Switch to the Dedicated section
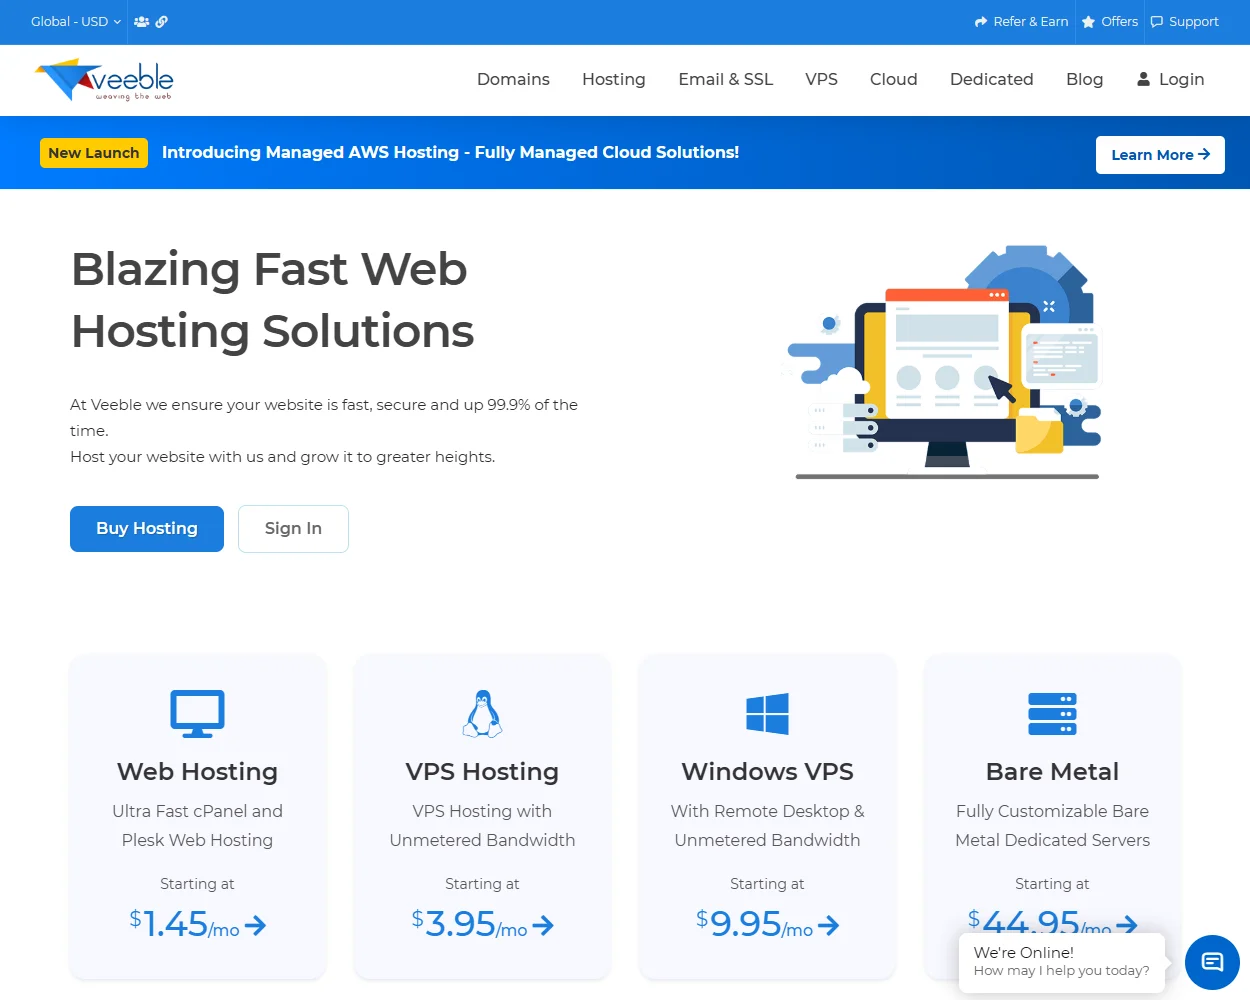 point(991,79)
